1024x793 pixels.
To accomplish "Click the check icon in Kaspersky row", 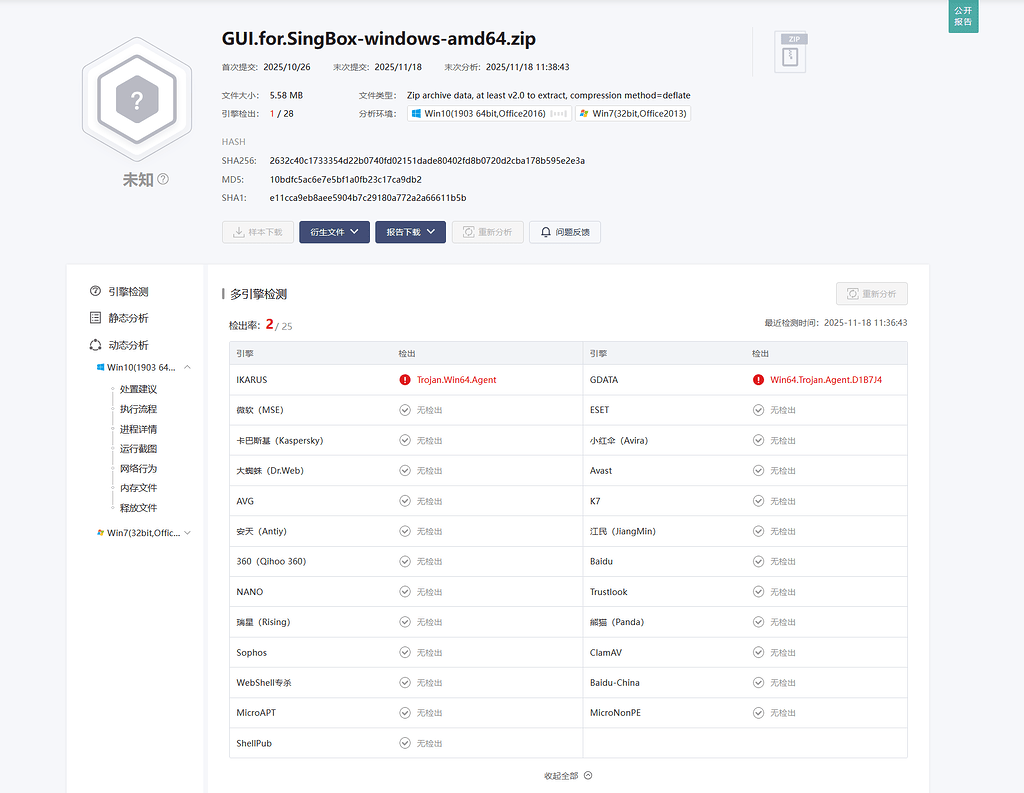I will (x=405, y=440).
